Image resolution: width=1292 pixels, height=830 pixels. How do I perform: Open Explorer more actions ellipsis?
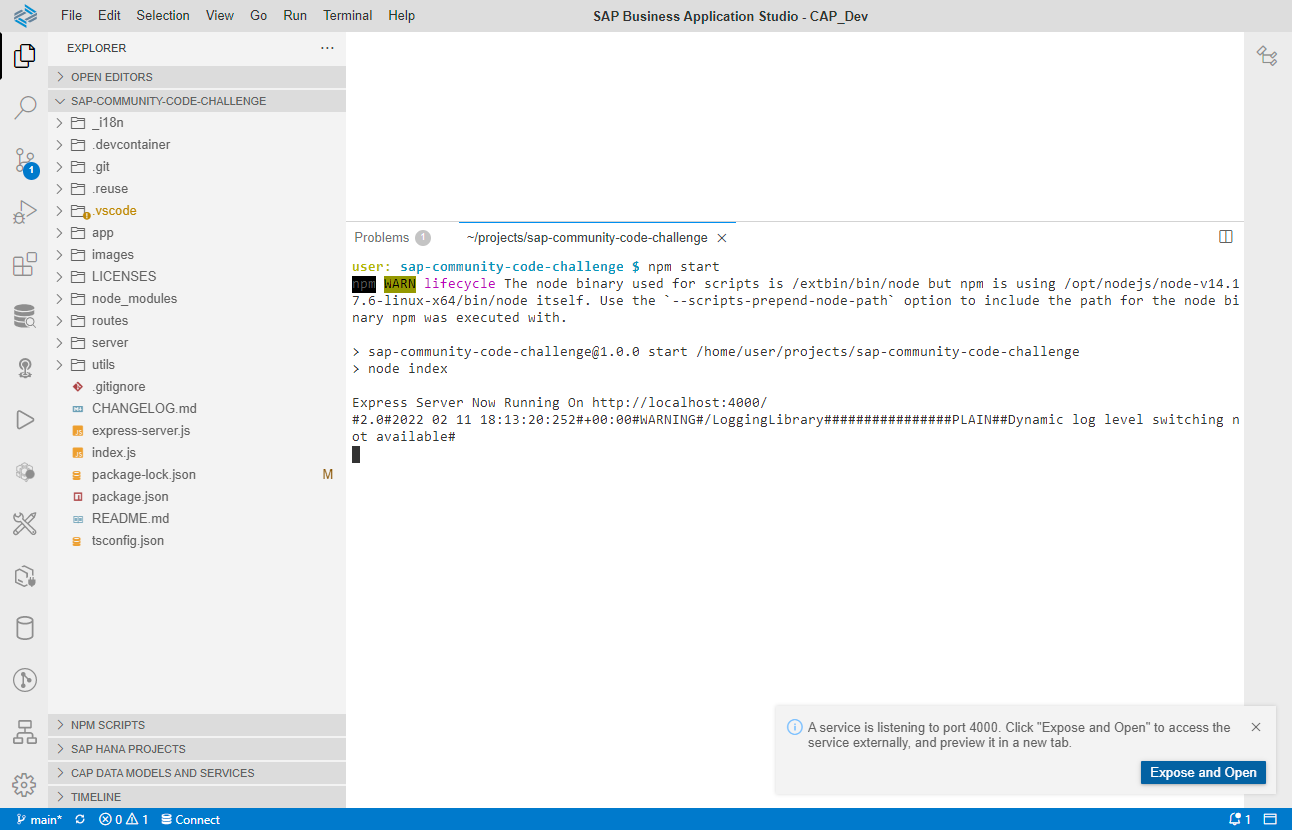[x=327, y=48]
